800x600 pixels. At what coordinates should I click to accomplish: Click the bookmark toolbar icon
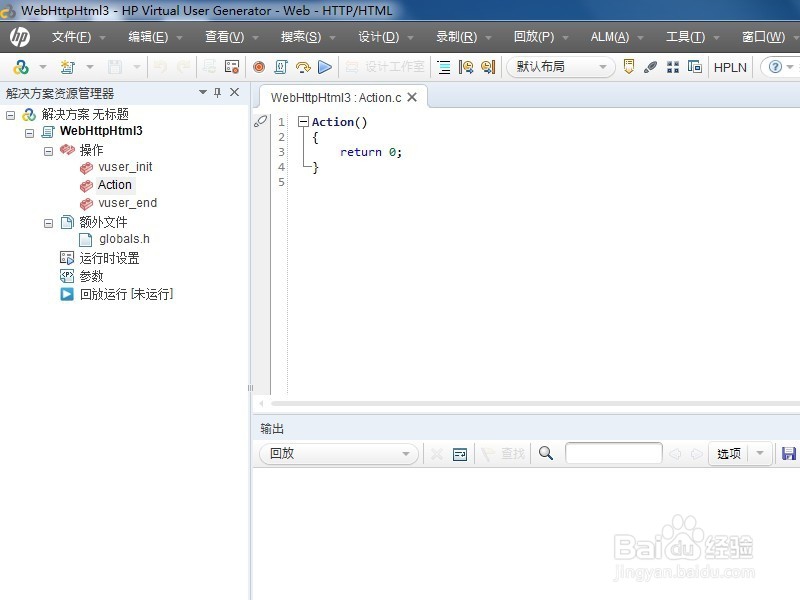click(x=629, y=67)
